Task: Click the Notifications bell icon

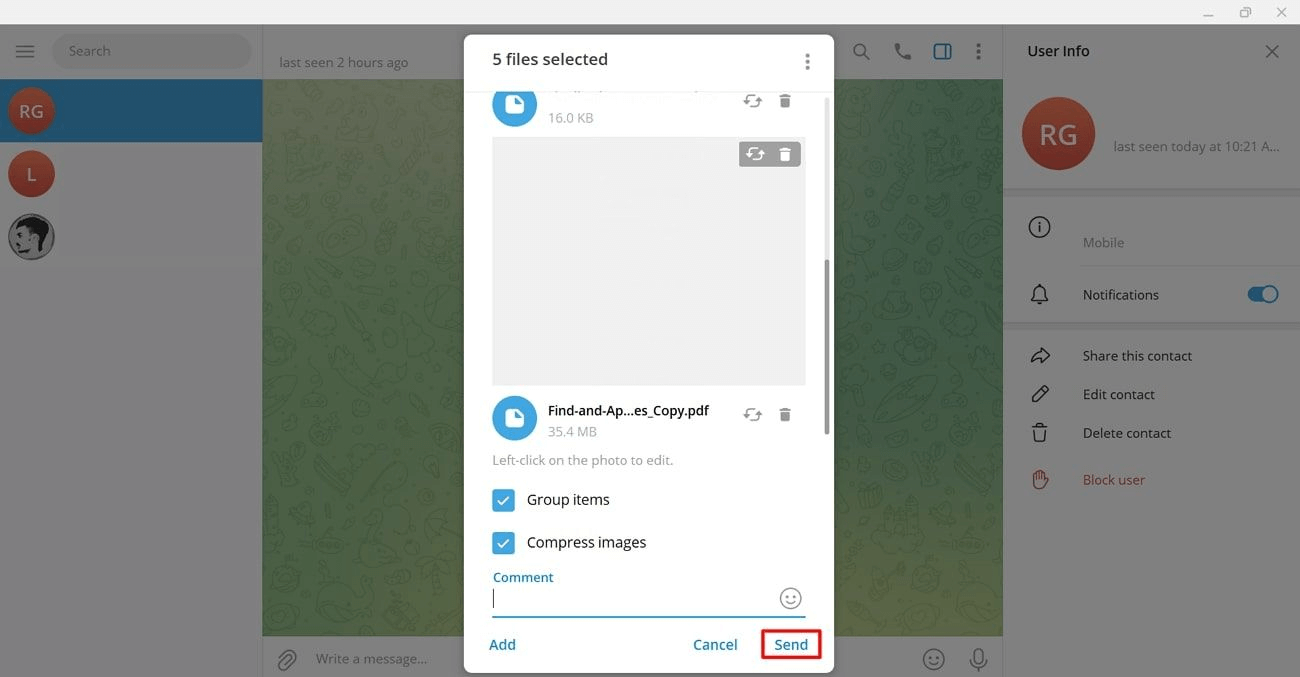Action: pos(1039,295)
